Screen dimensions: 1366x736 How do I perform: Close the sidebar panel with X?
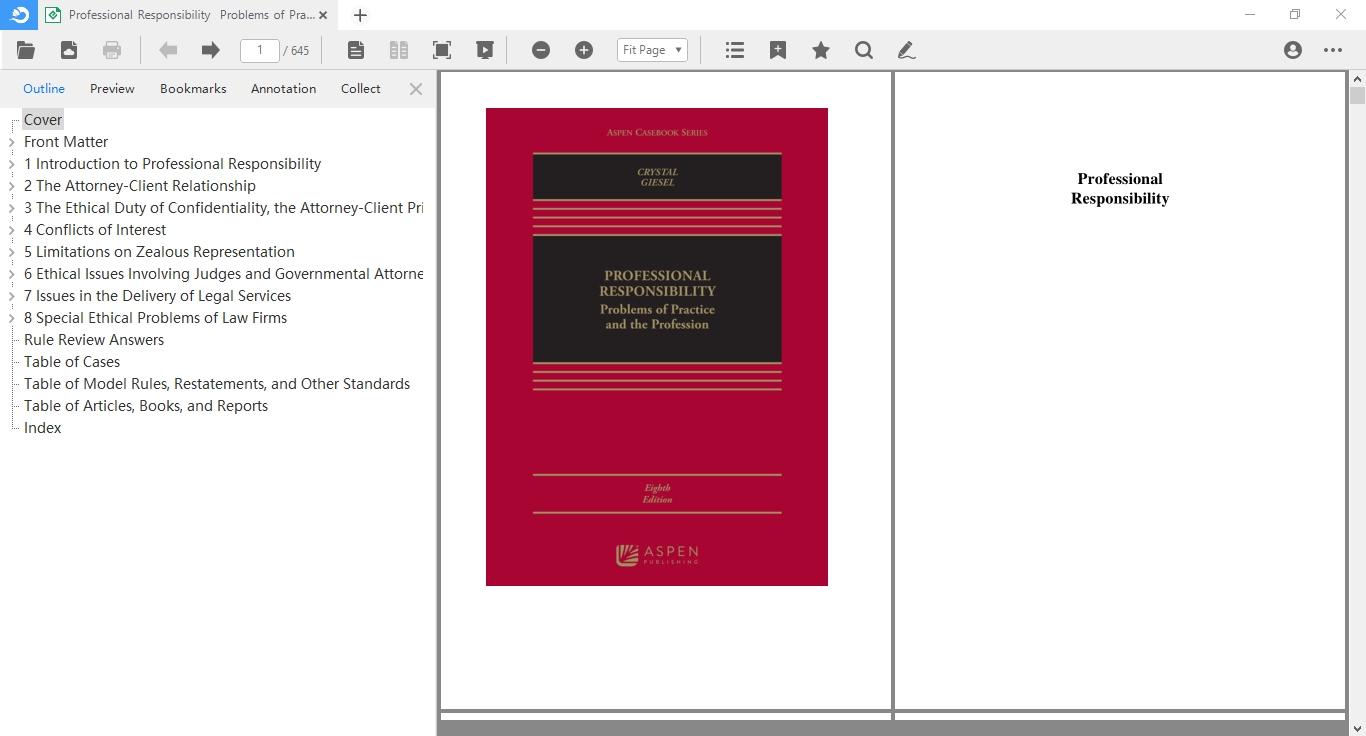pyautogui.click(x=416, y=89)
